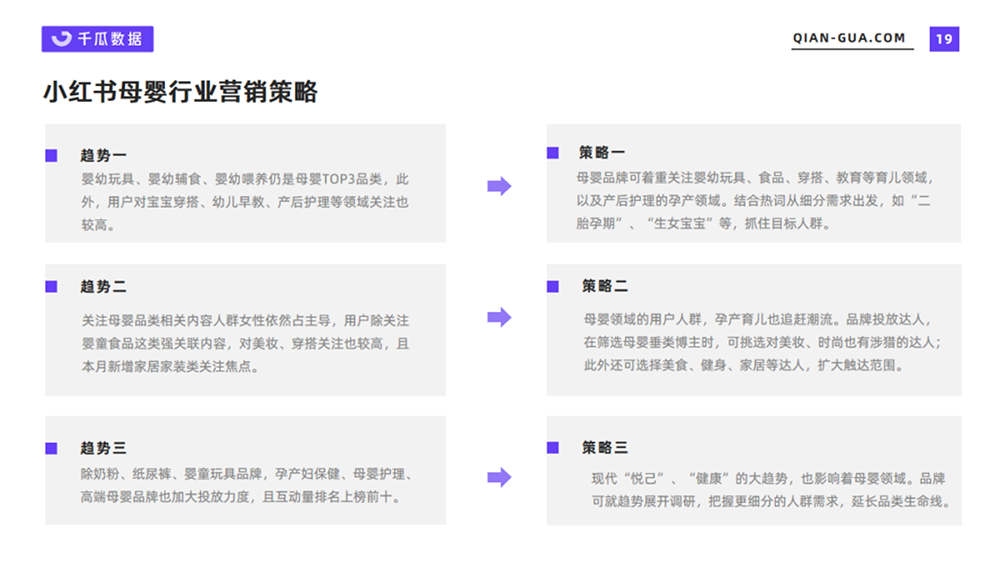1000x563 pixels.
Task: Click the purple square bullet beside 策略一
Action: 553,153
